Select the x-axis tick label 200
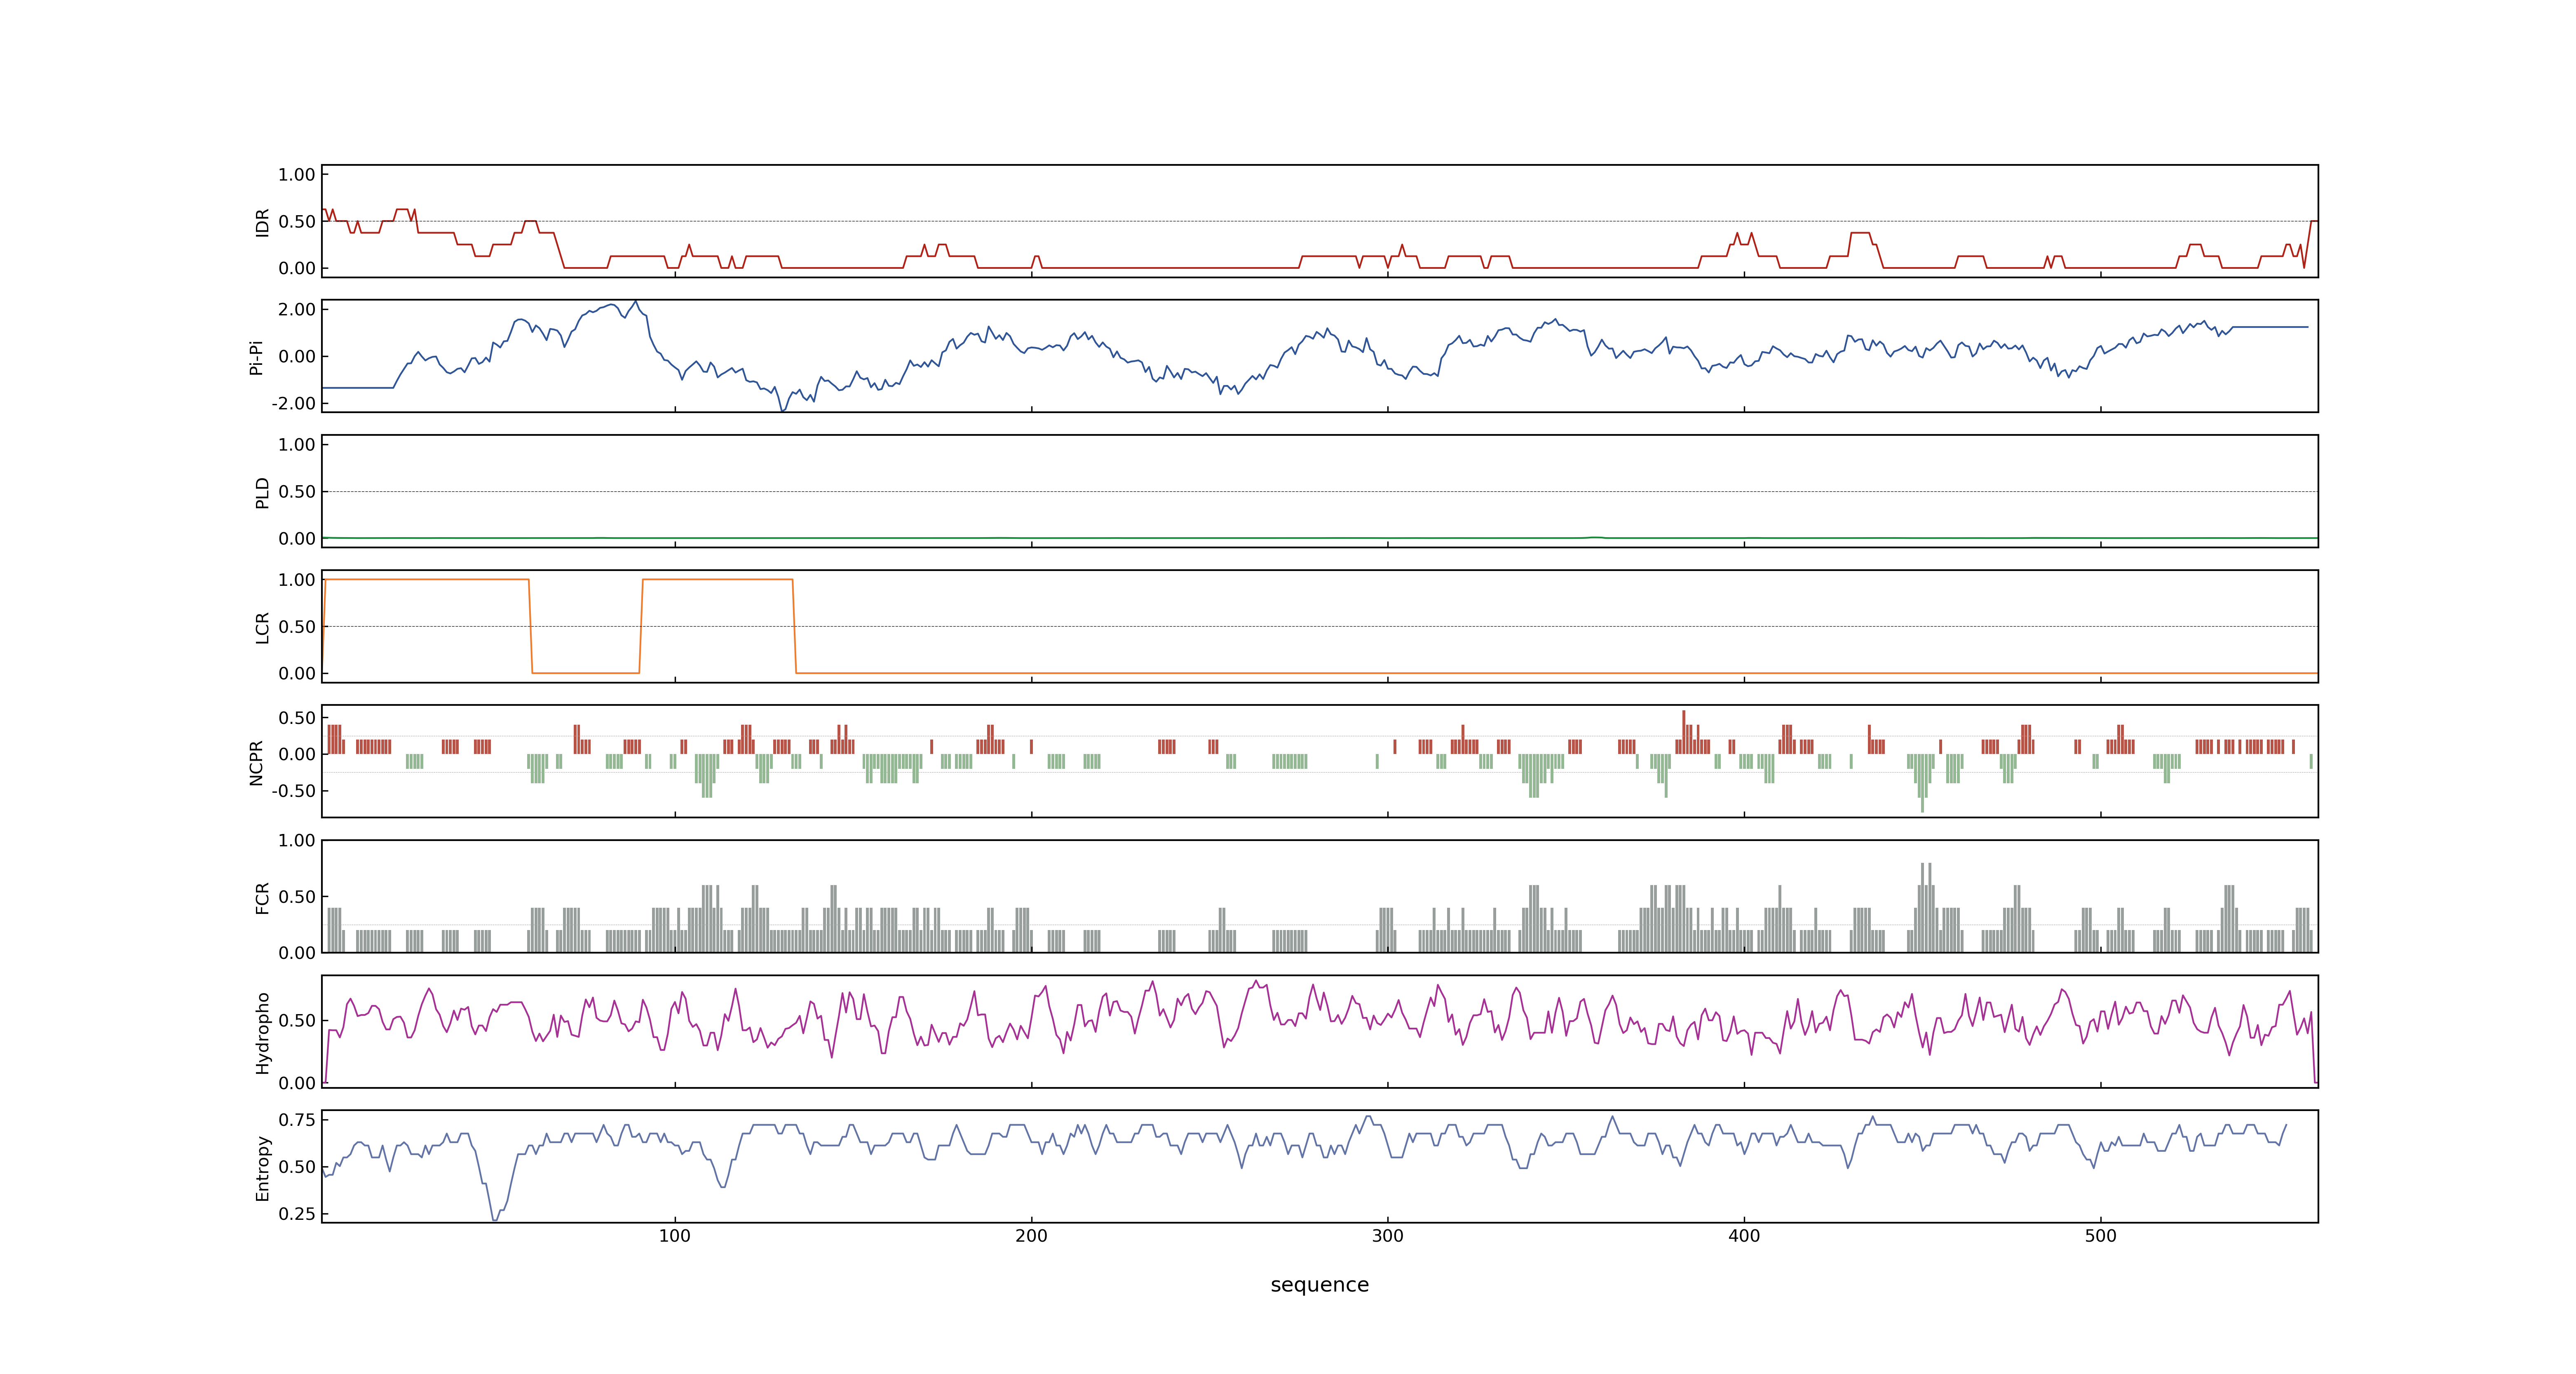The height and width of the screenshot is (1374, 2576). click(1031, 1236)
